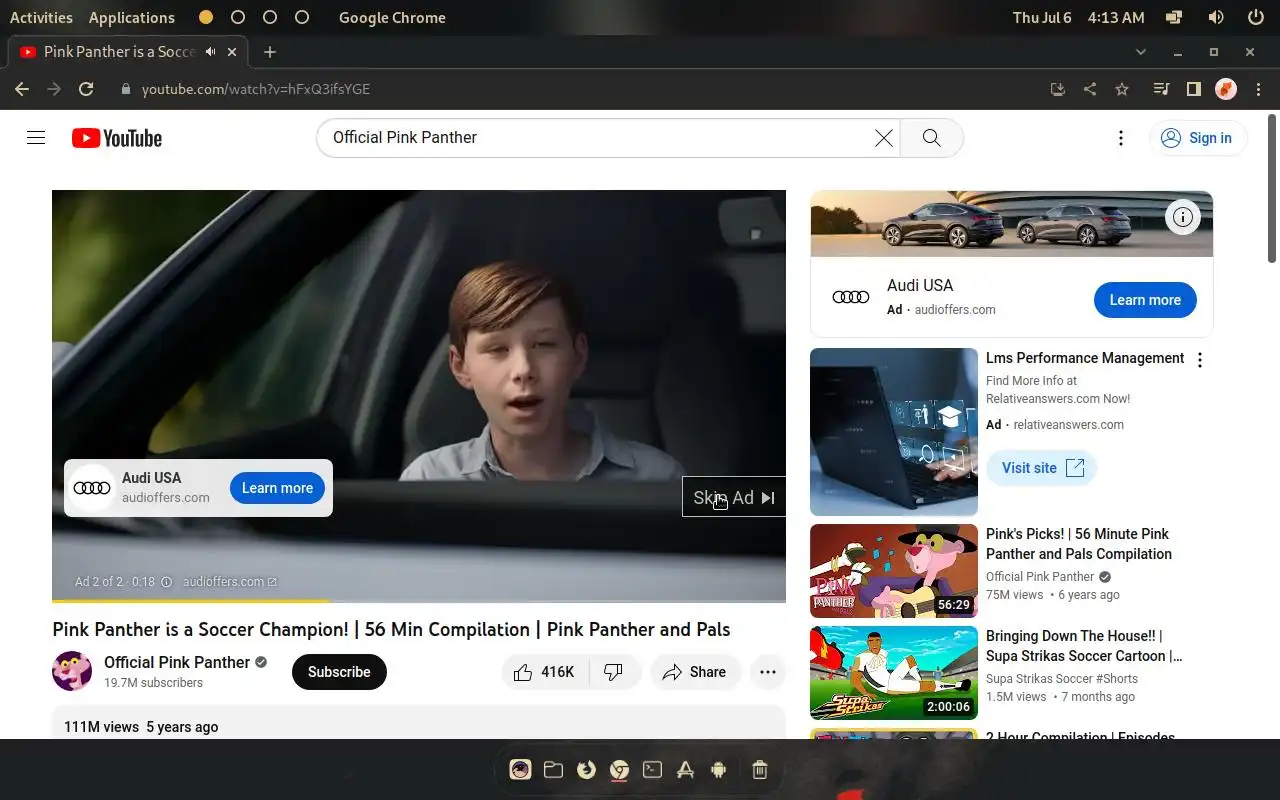Reload the page
The height and width of the screenshot is (800, 1280).
[86, 89]
